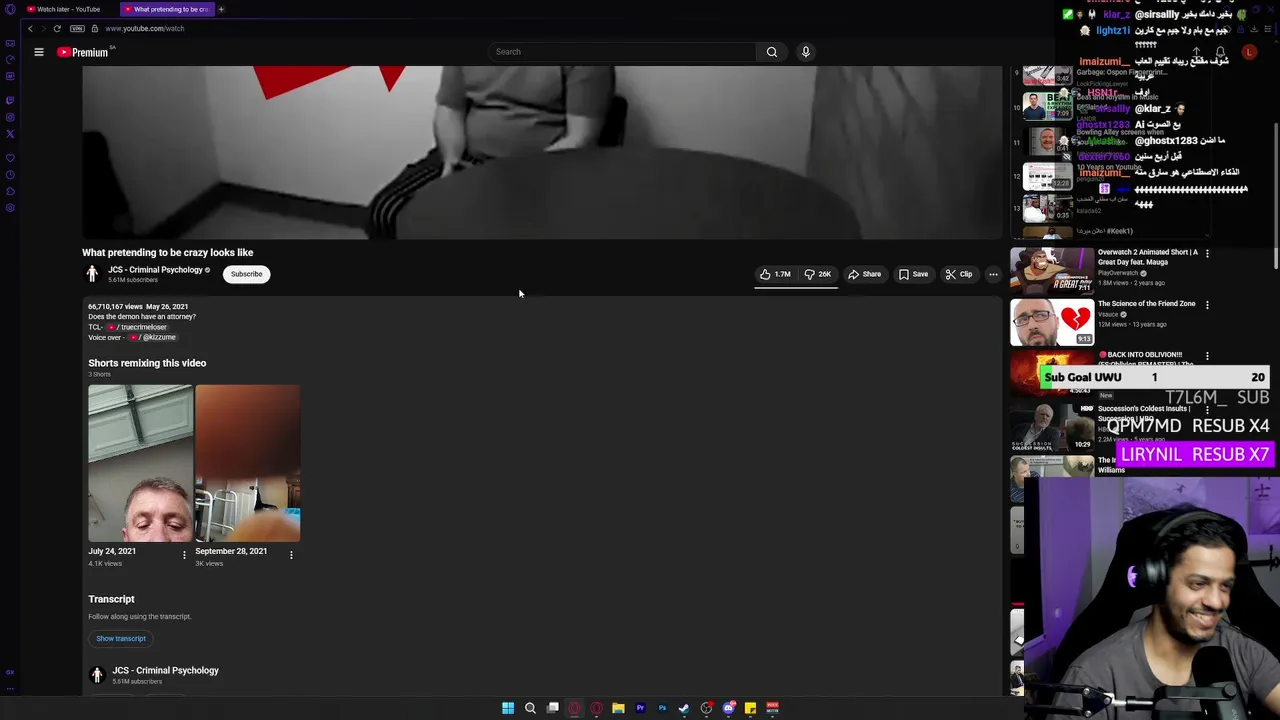1280x720 pixels.
Task: View site security lock info
Action: tap(95, 28)
